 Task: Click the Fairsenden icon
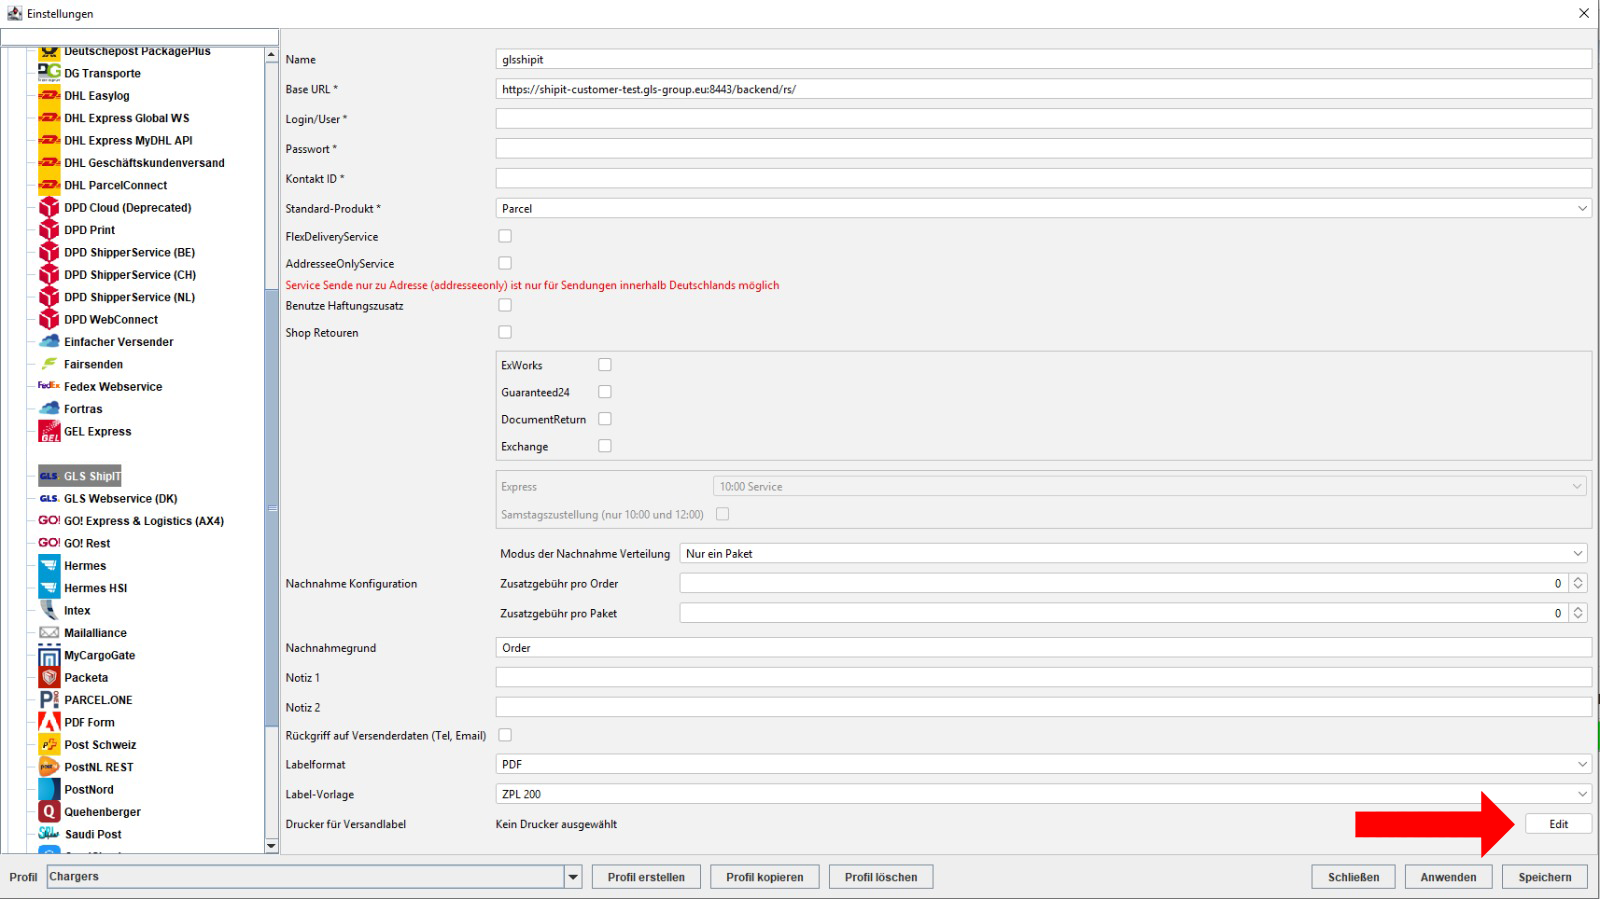[x=49, y=364]
